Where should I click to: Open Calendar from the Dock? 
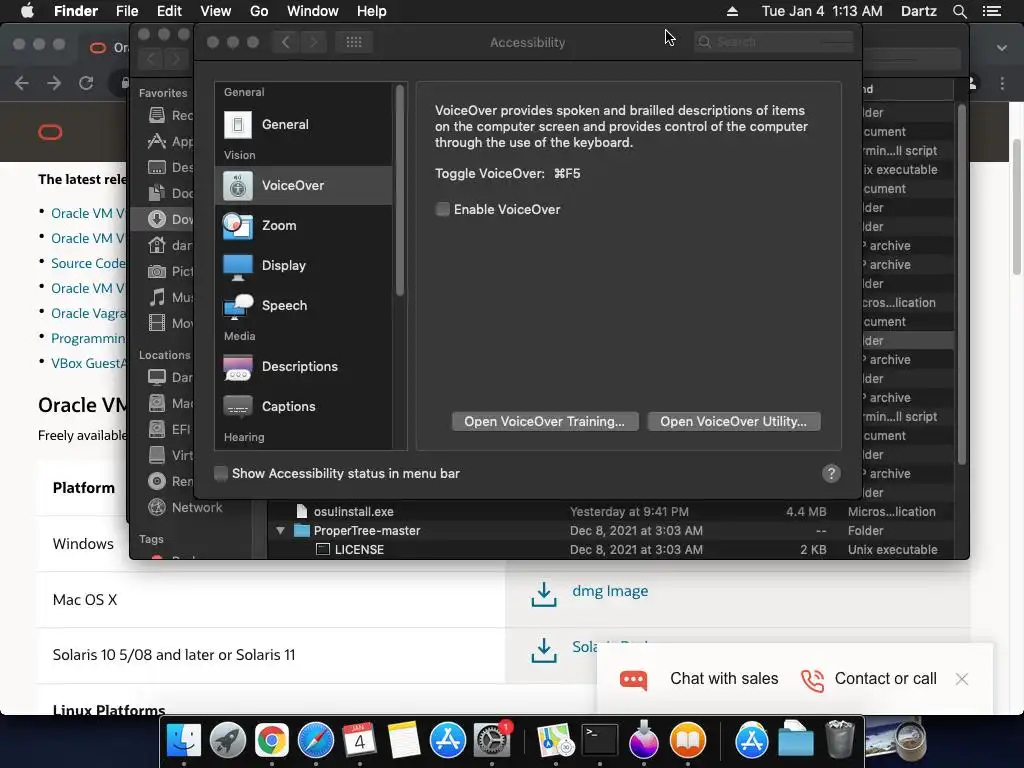pos(359,741)
